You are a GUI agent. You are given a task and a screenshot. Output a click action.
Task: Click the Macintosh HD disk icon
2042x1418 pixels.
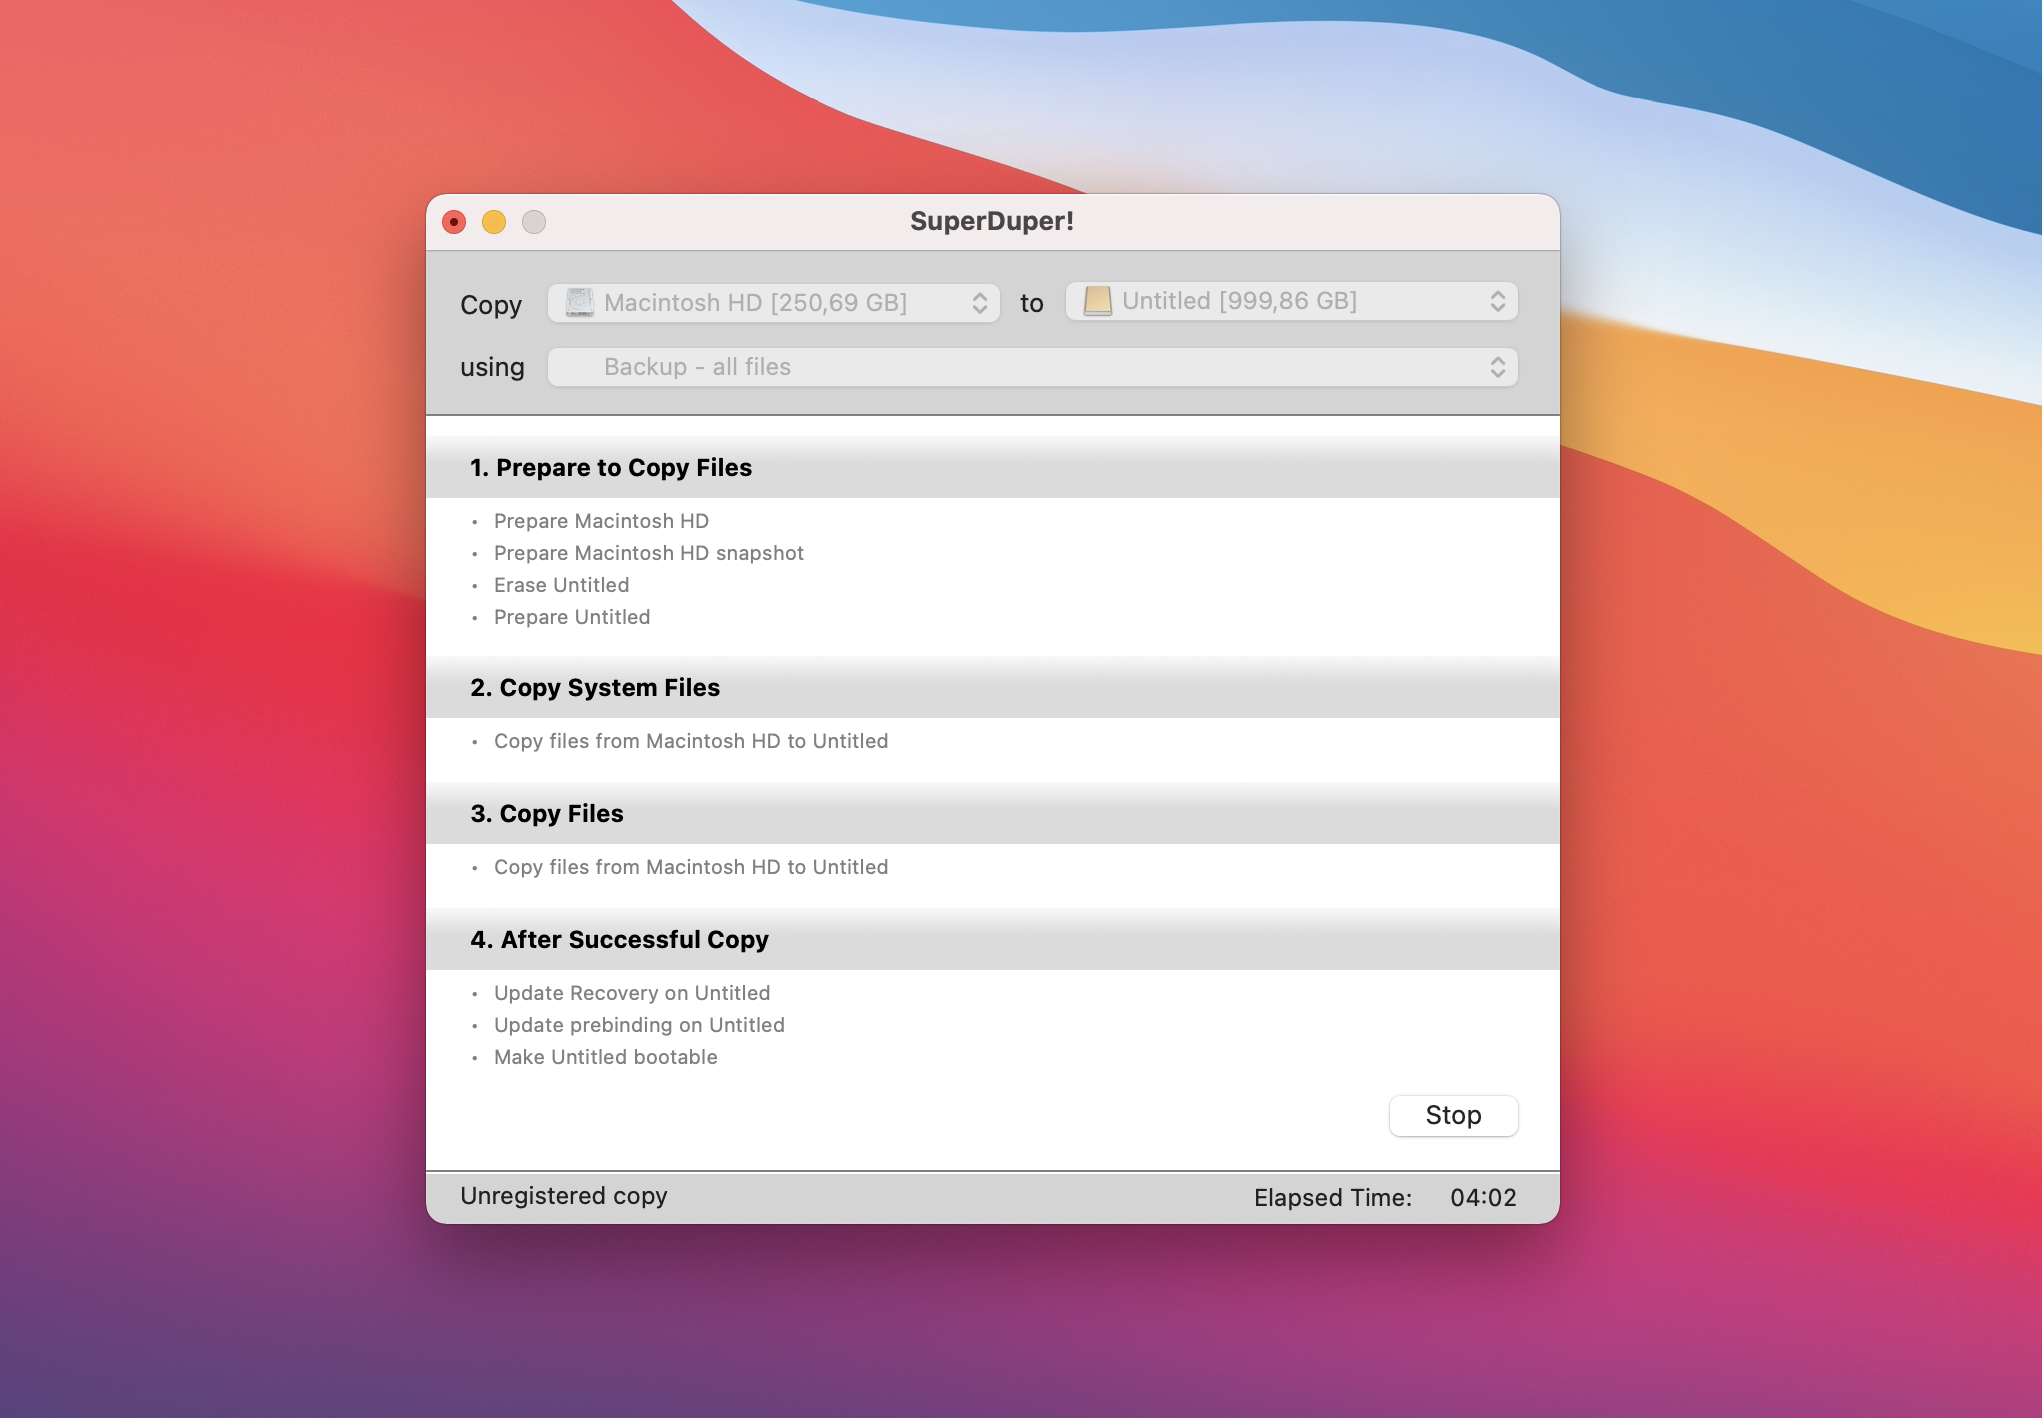580,302
